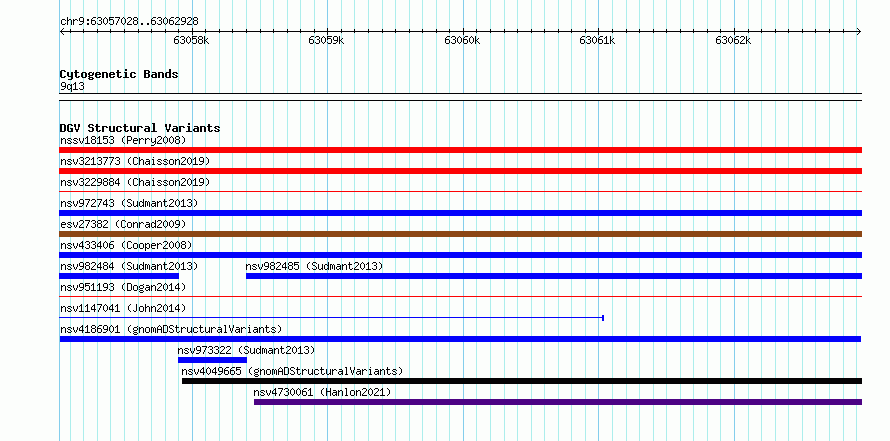Click the red nsv3213773 feature bar
Screen dimensions: 890x441
click(461, 171)
